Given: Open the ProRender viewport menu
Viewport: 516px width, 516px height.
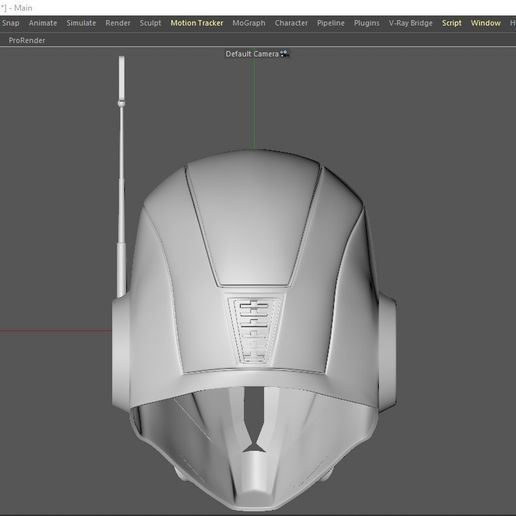Looking at the screenshot, I should 27,40.
